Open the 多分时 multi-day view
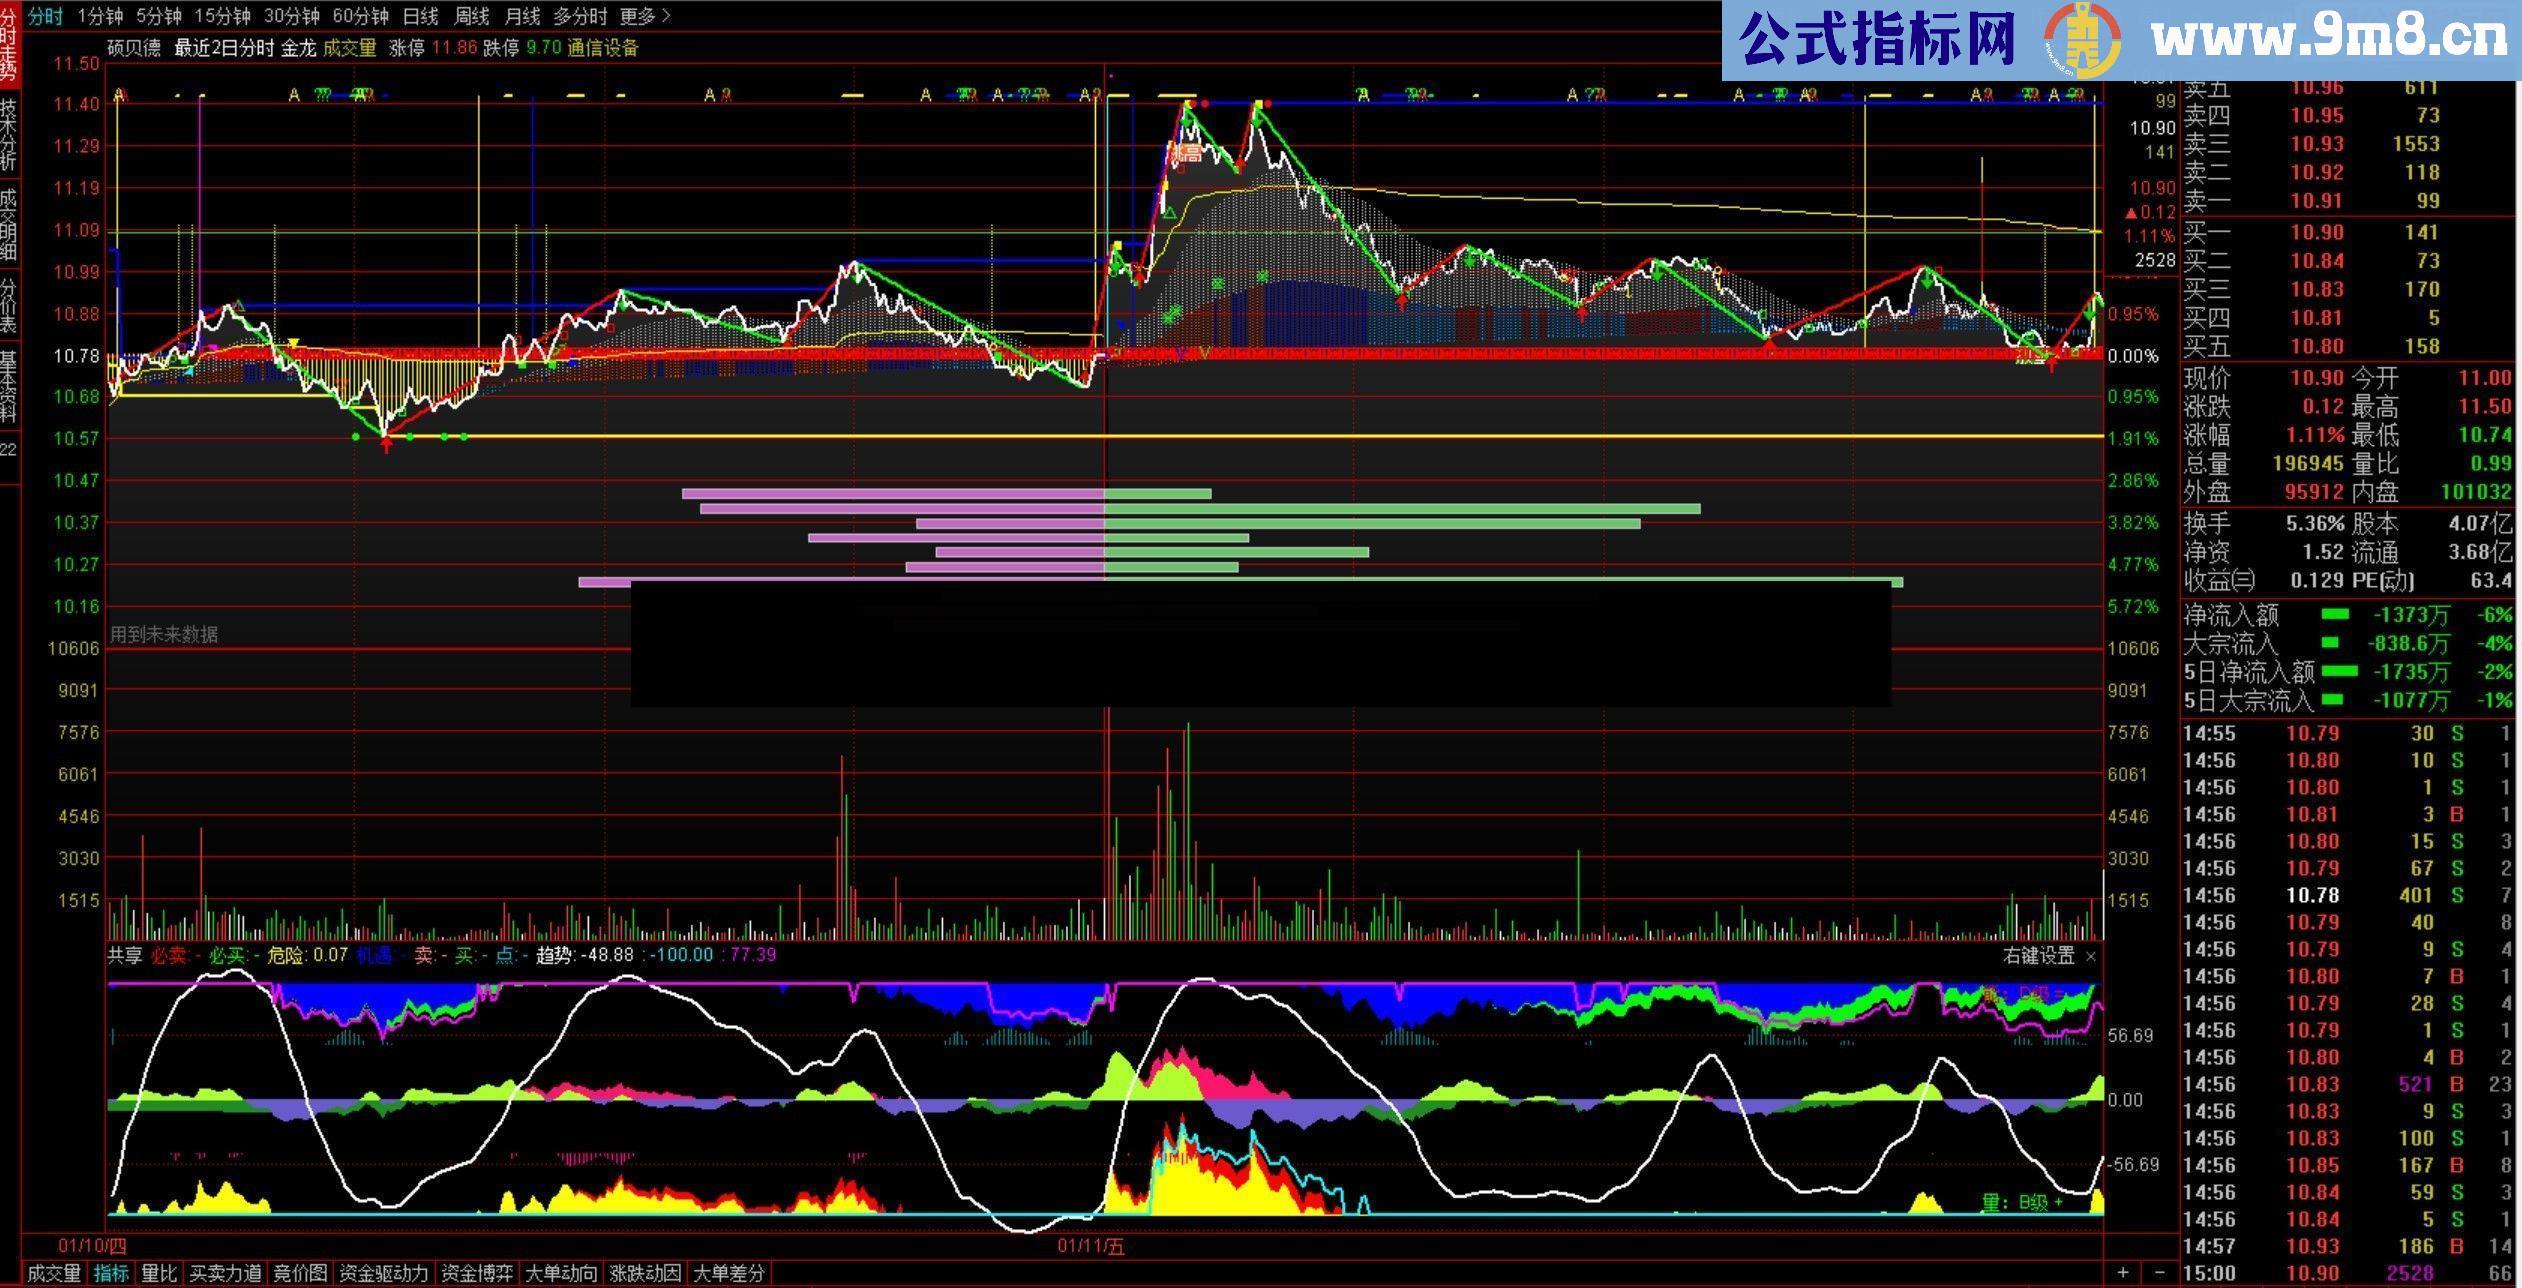Image resolution: width=2522 pixels, height=1288 pixels. (x=580, y=16)
